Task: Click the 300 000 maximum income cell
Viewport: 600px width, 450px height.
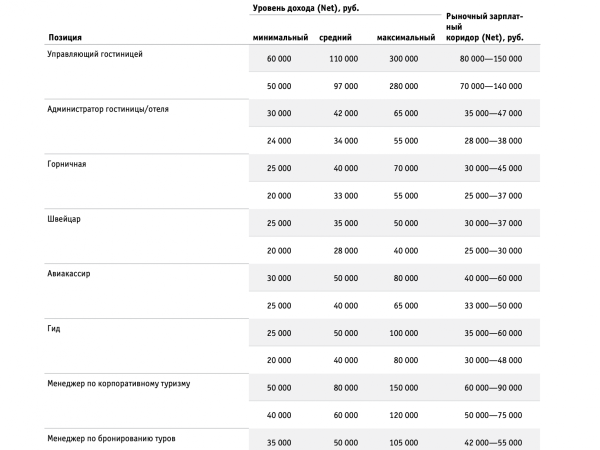Action: pos(404,60)
